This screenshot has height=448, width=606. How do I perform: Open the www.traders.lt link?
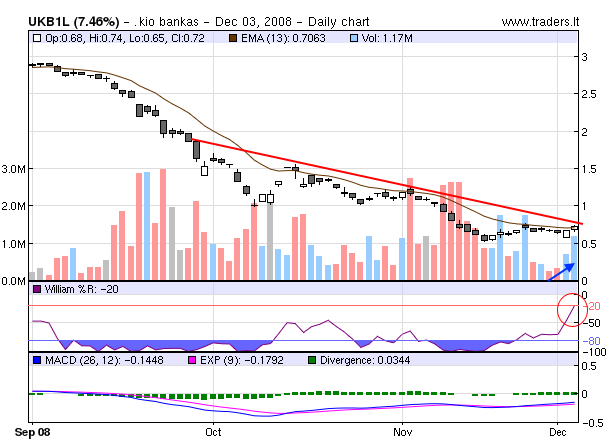click(x=540, y=22)
